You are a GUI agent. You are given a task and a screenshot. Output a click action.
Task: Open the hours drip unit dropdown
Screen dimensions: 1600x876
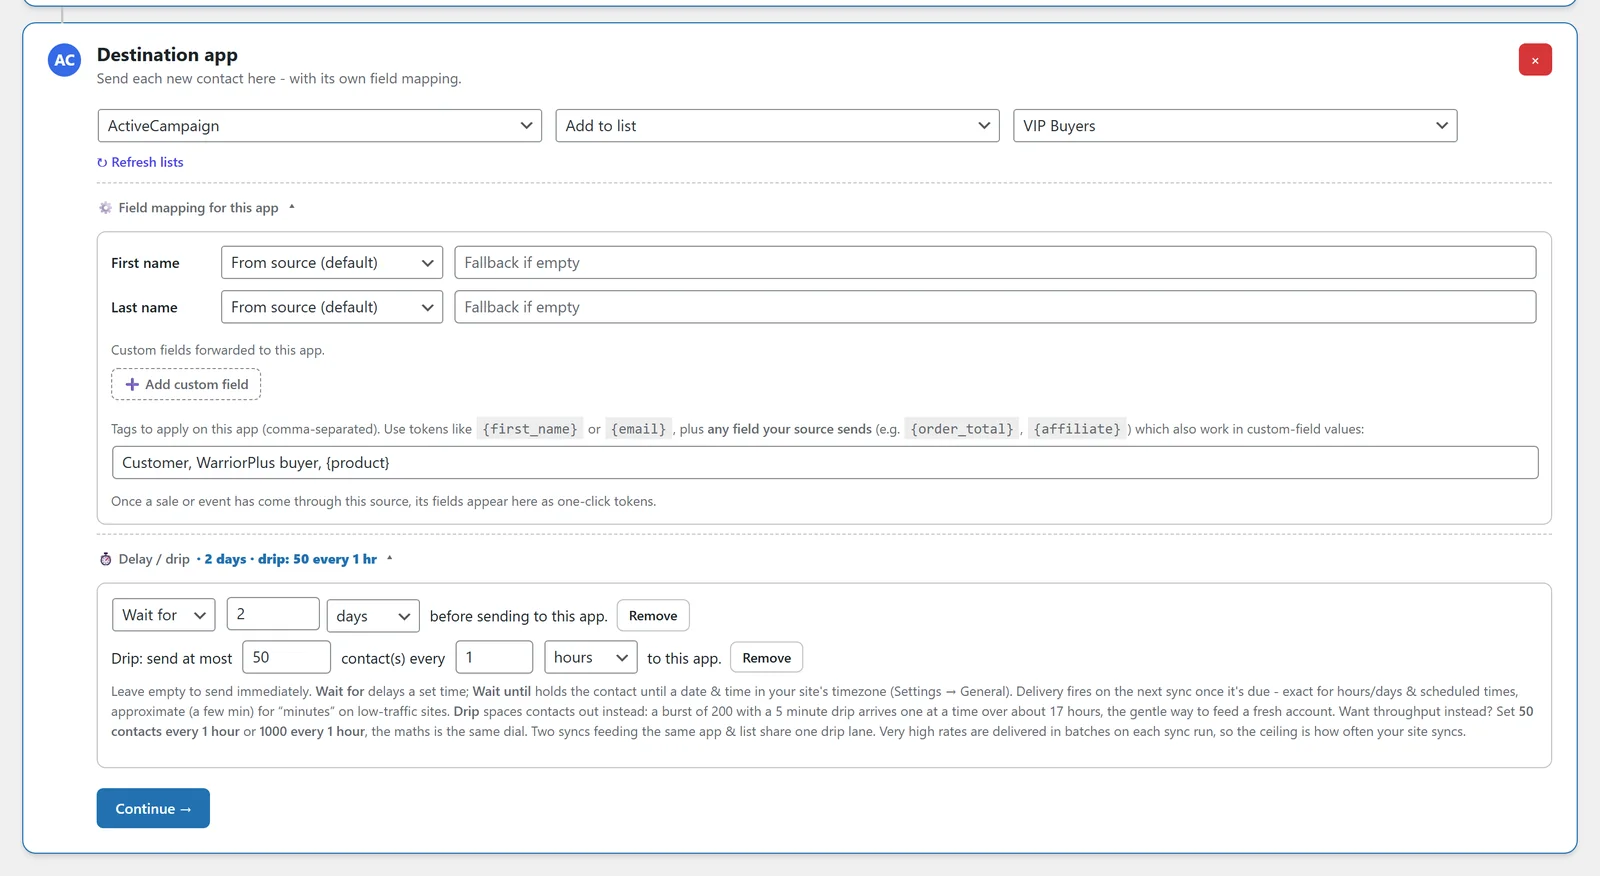591,657
